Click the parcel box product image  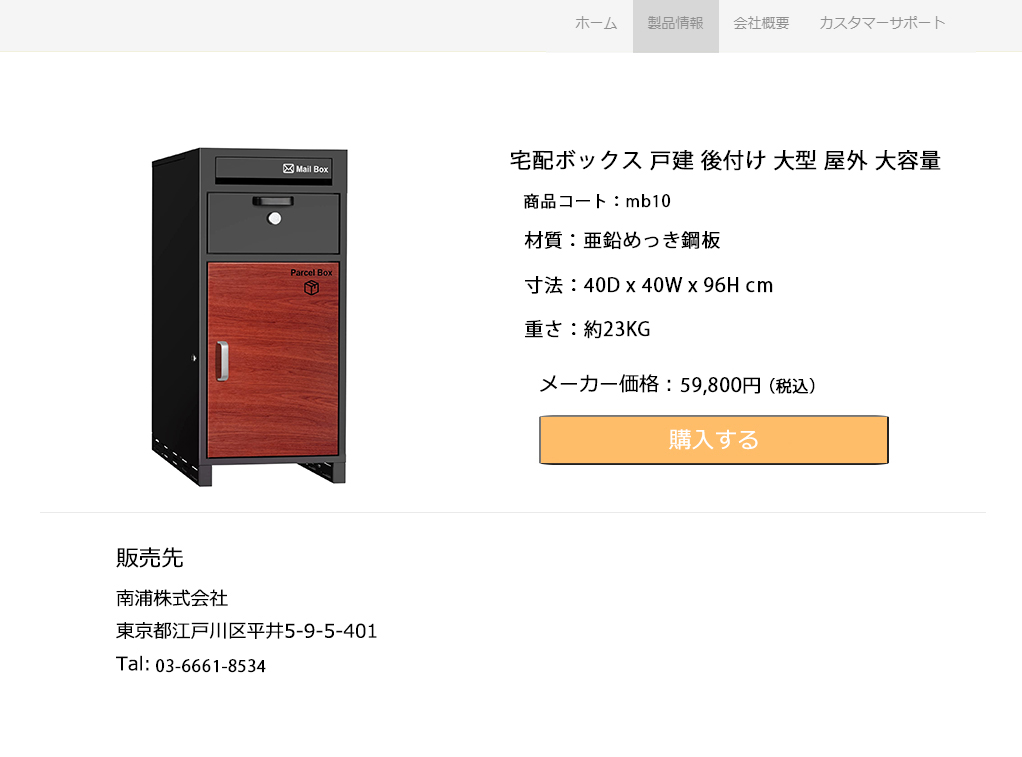coord(249,317)
